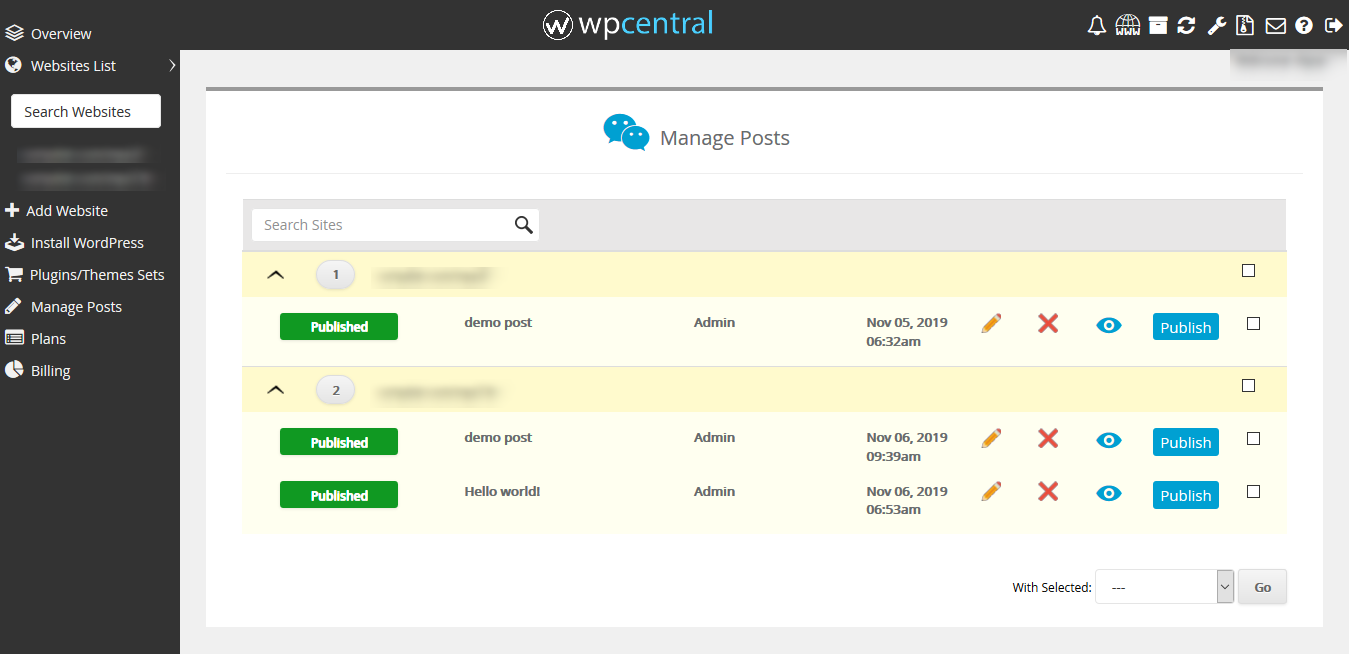Image resolution: width=1349 pixels, height=654 pixels.
Task: Open Plugins/Themes Sets page
Action: point(97,275)
